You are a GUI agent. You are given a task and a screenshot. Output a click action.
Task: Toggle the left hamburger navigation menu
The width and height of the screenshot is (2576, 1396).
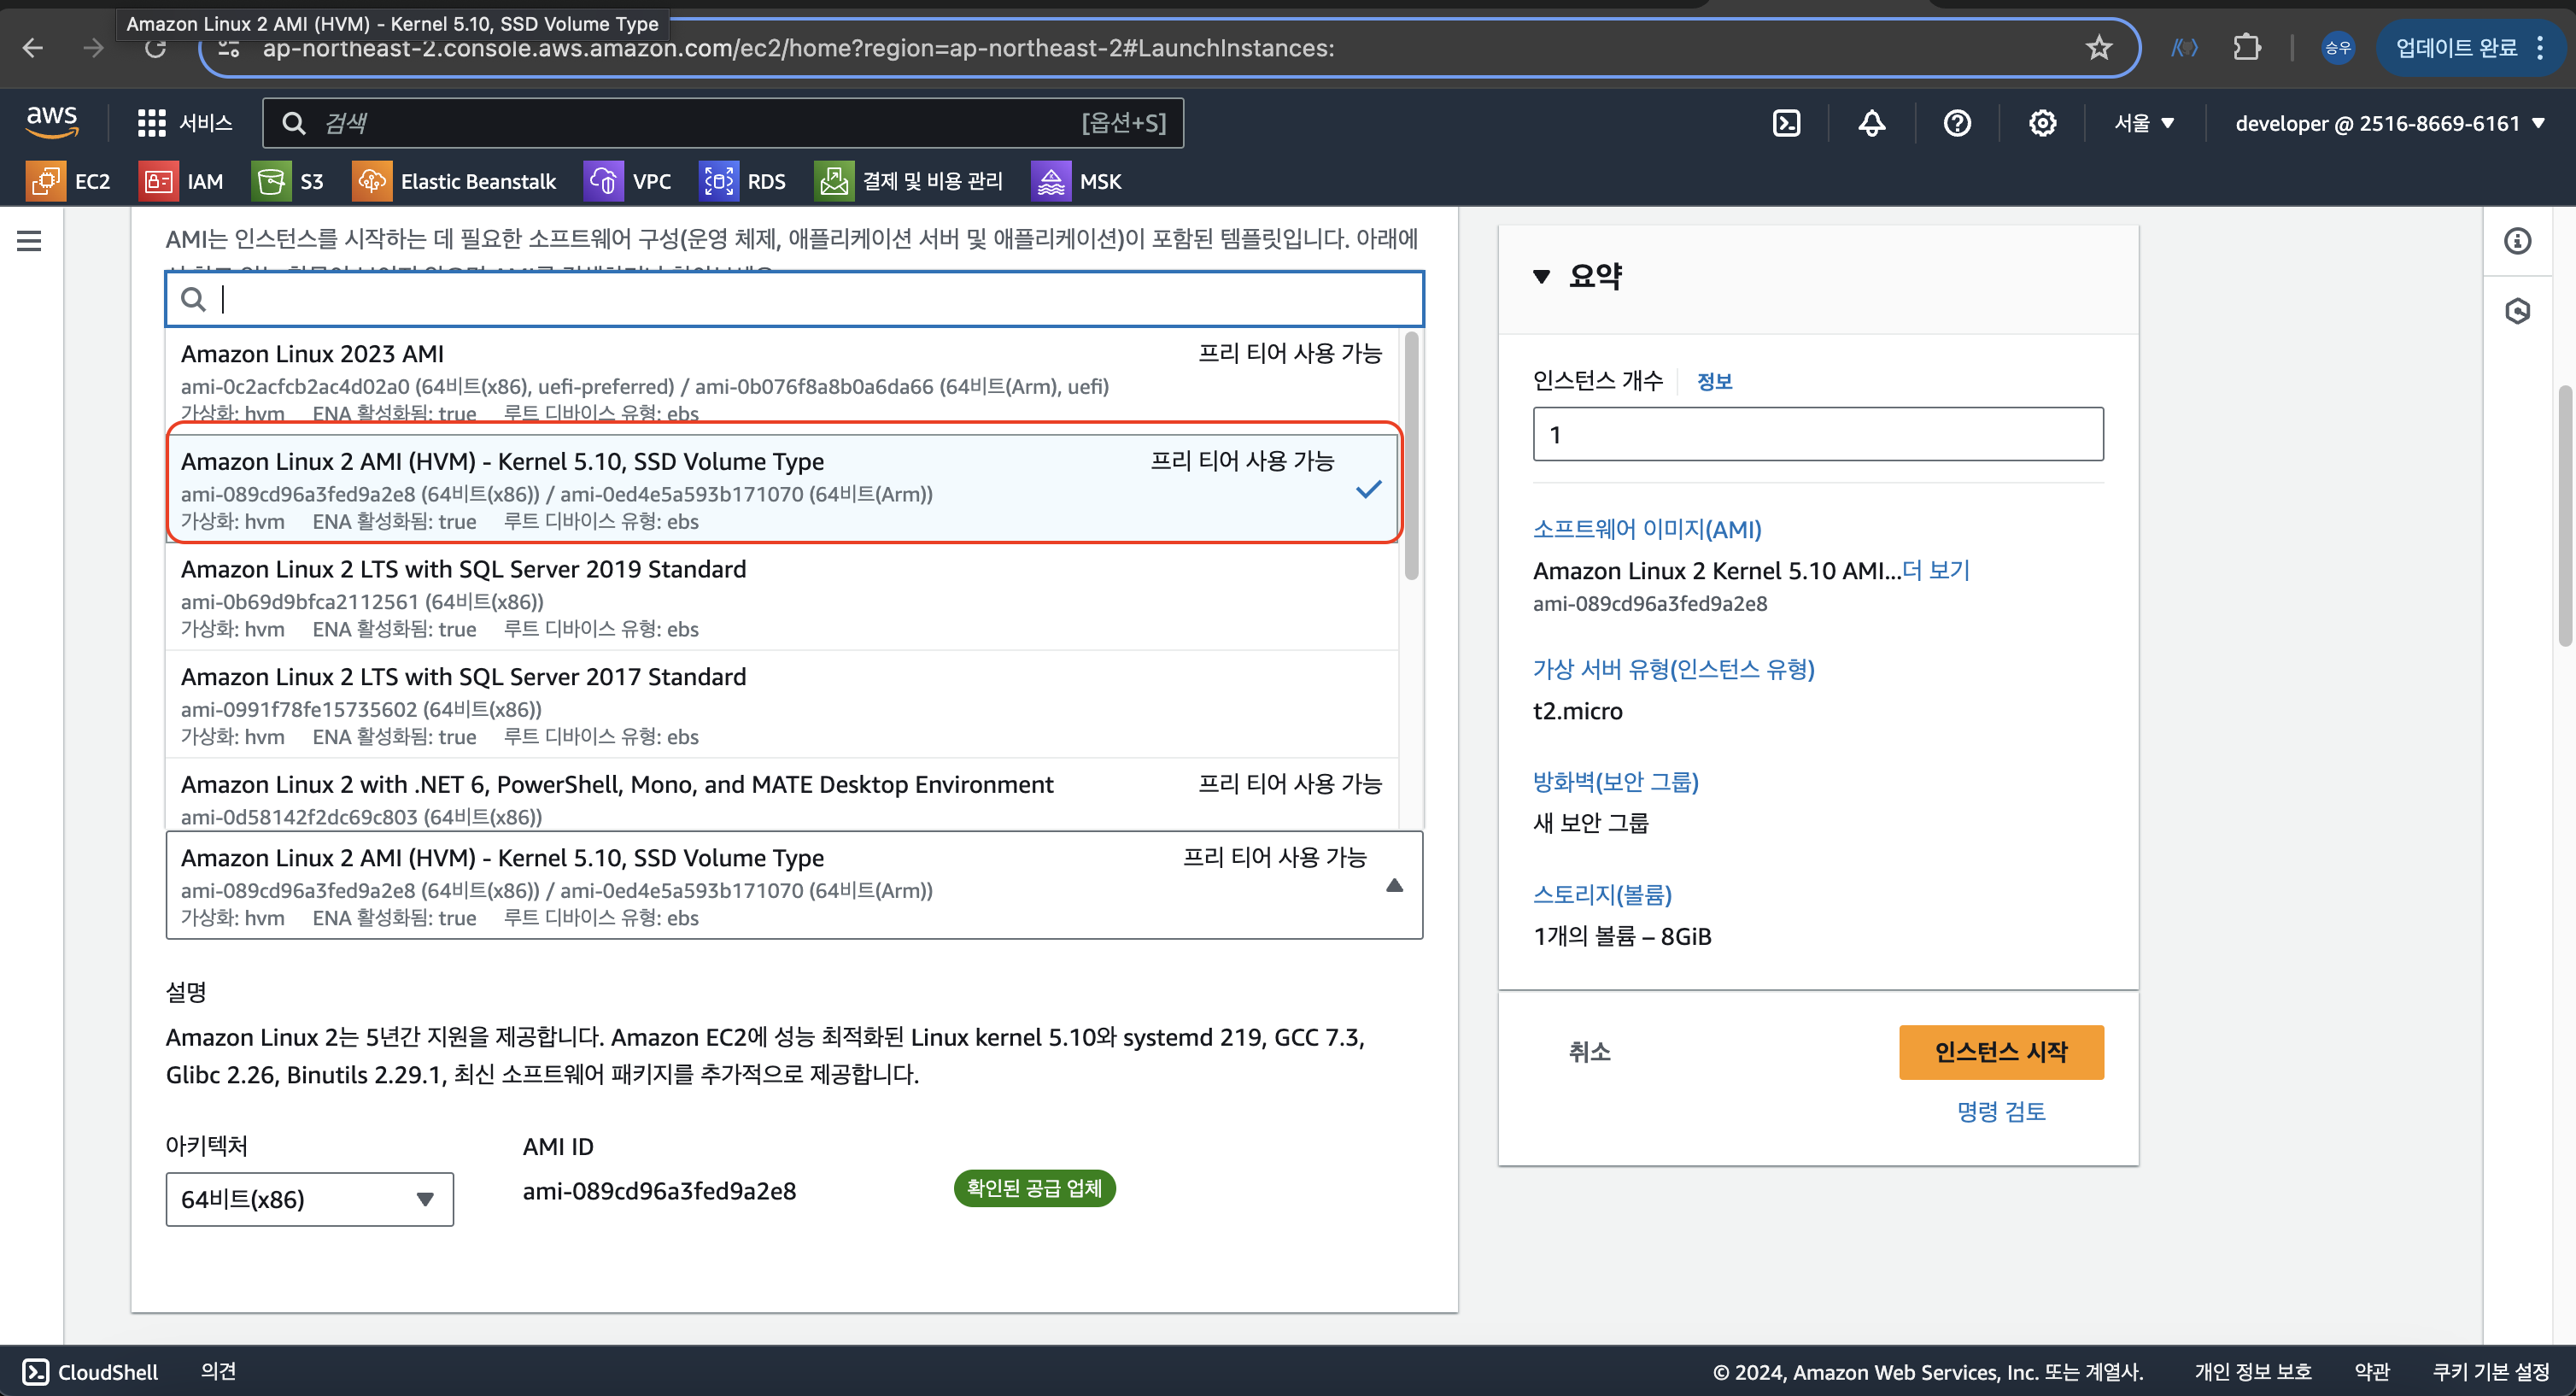point(29,241)
